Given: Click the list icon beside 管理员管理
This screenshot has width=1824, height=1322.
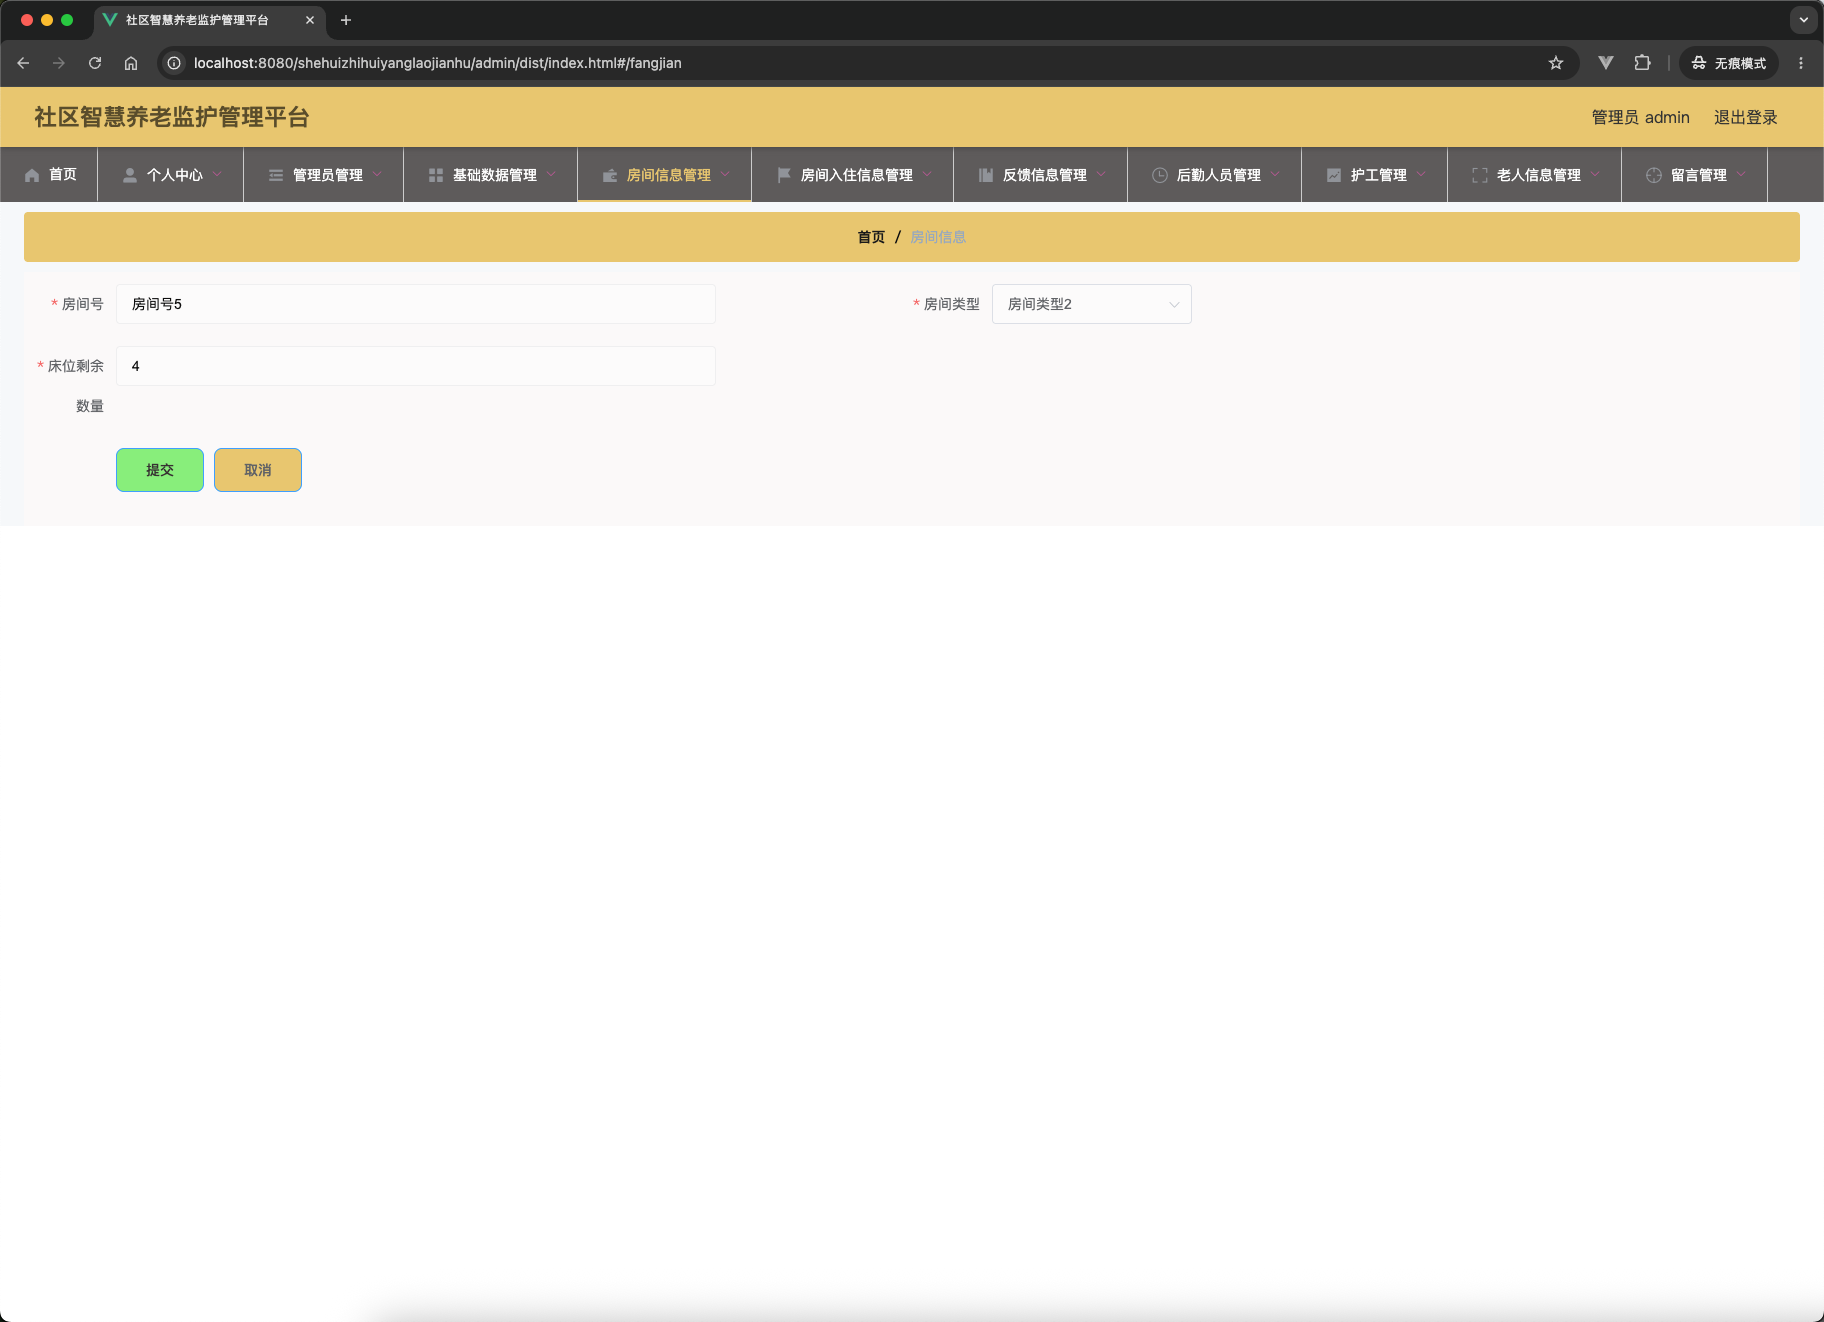Looking at the screenshot, I should [276, 175].
